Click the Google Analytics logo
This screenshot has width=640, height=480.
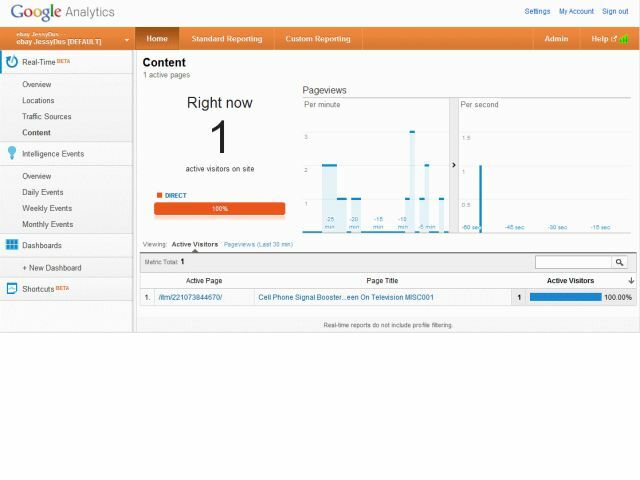62,13
